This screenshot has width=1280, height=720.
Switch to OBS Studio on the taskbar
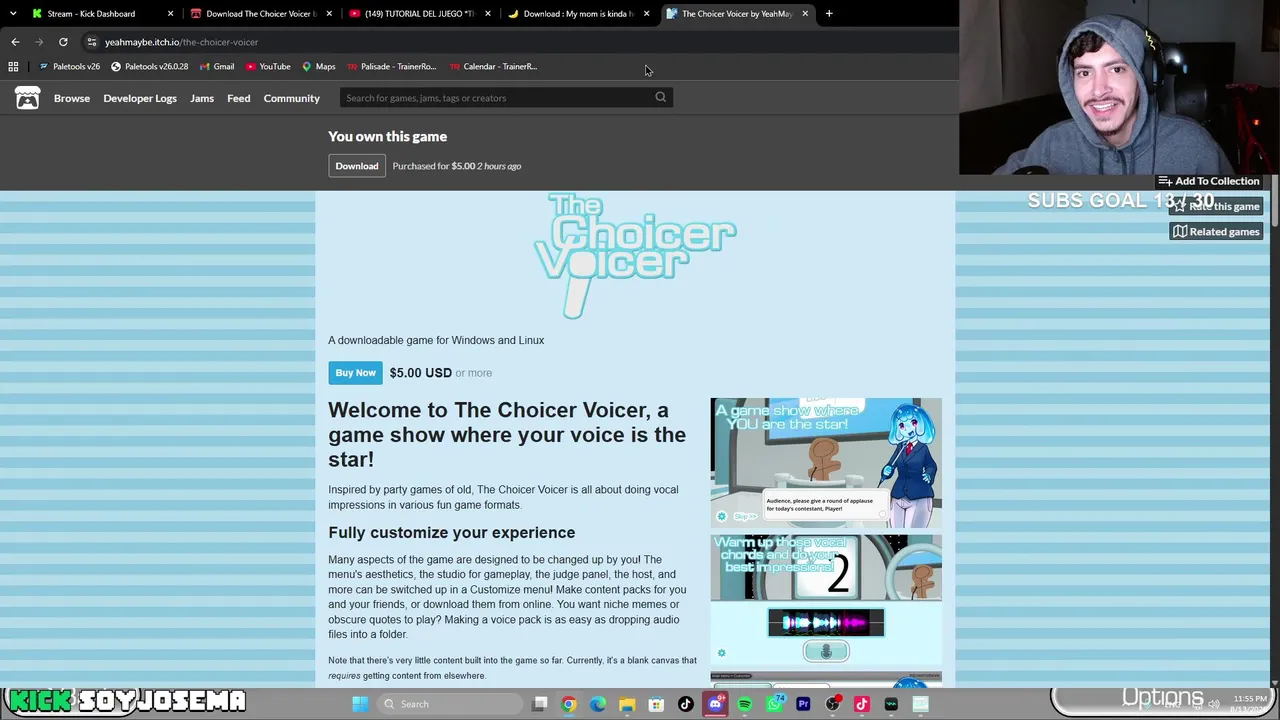832,704
